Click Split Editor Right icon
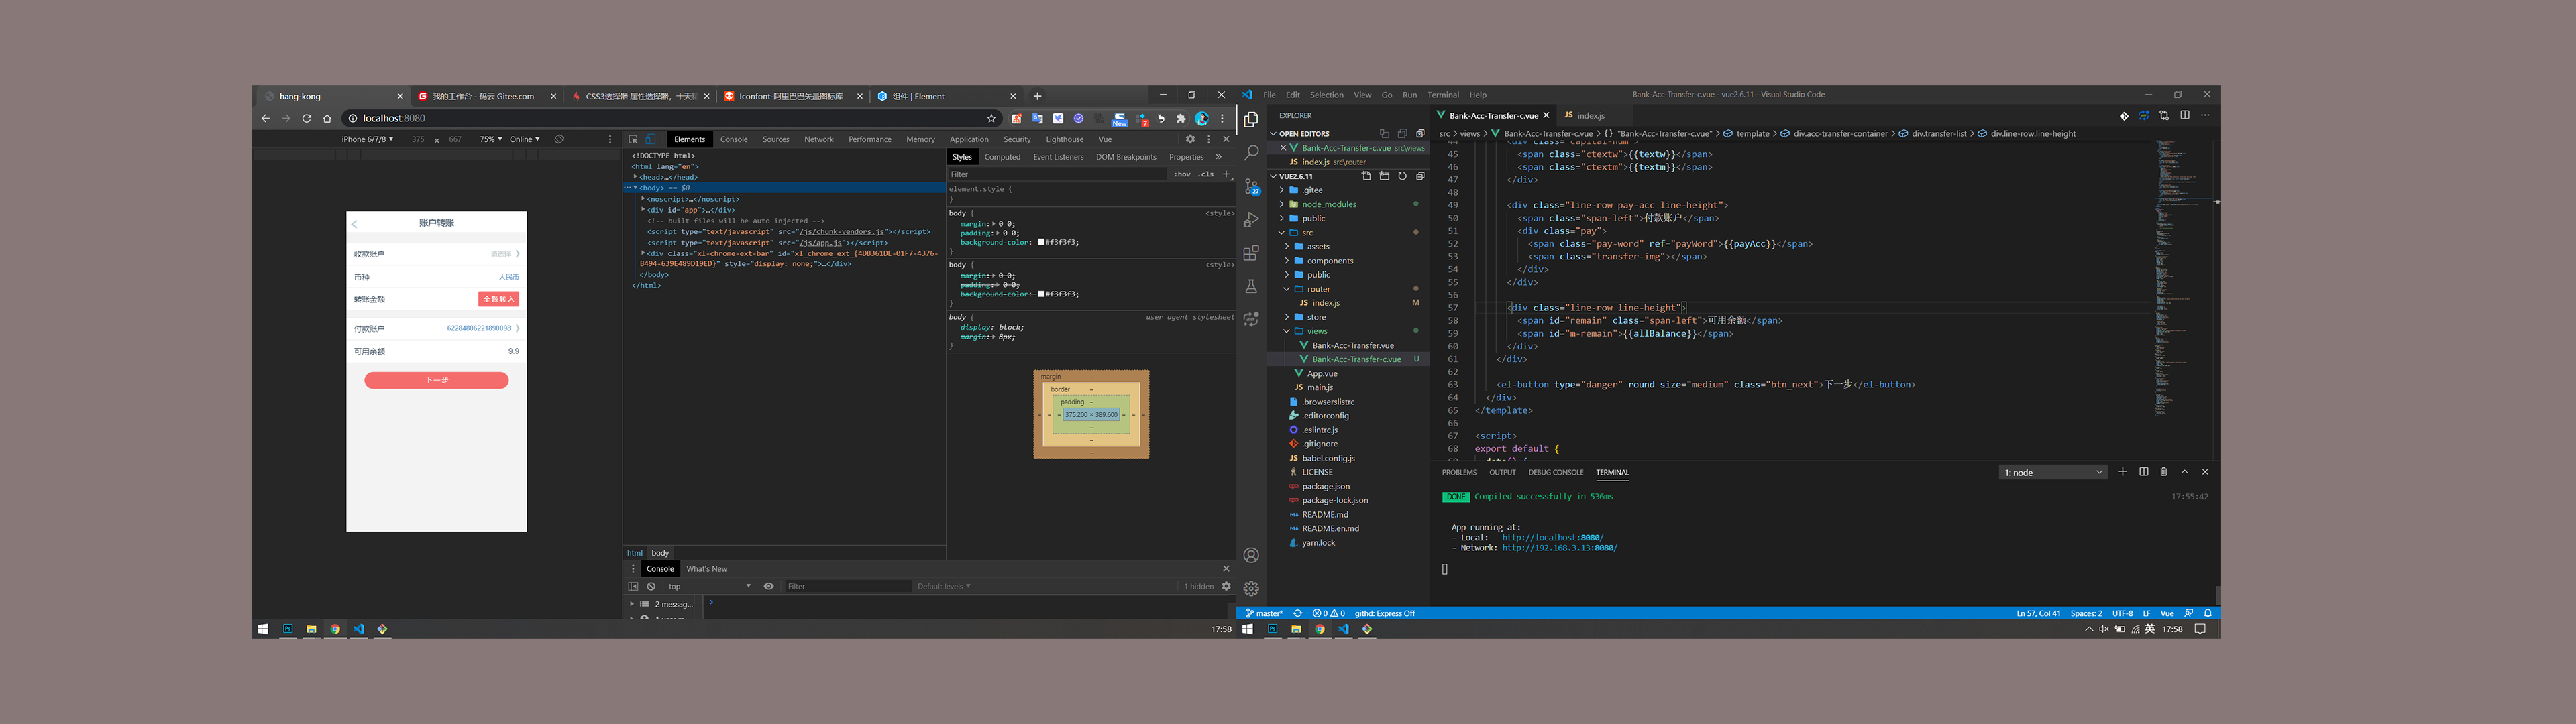This screenshot has width=2576, height=724. (x=2185, y=116)
